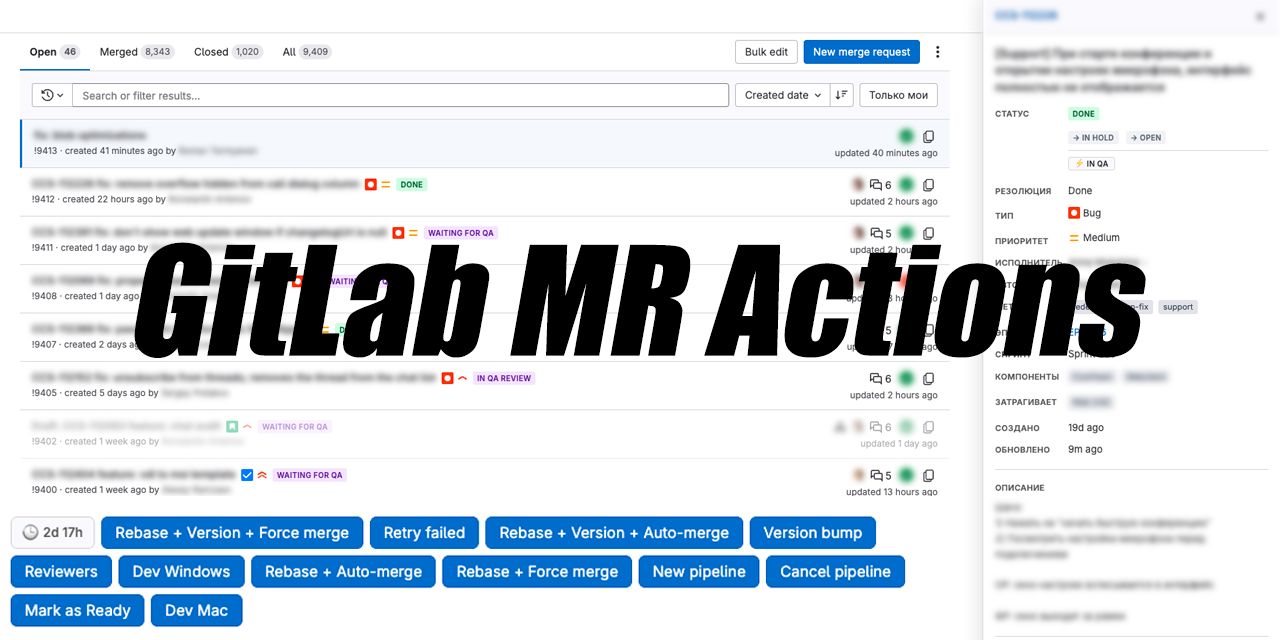Click comments icon on MR !9412

coord(876,185)
